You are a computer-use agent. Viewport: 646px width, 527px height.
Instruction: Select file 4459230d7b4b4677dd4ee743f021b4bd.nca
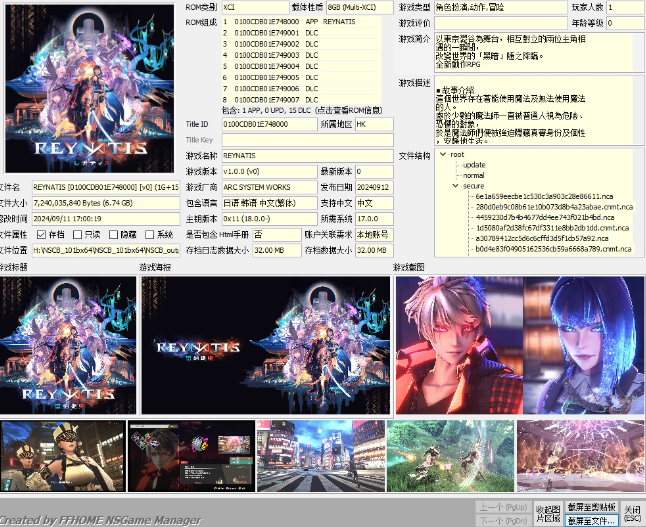[545, 217]
